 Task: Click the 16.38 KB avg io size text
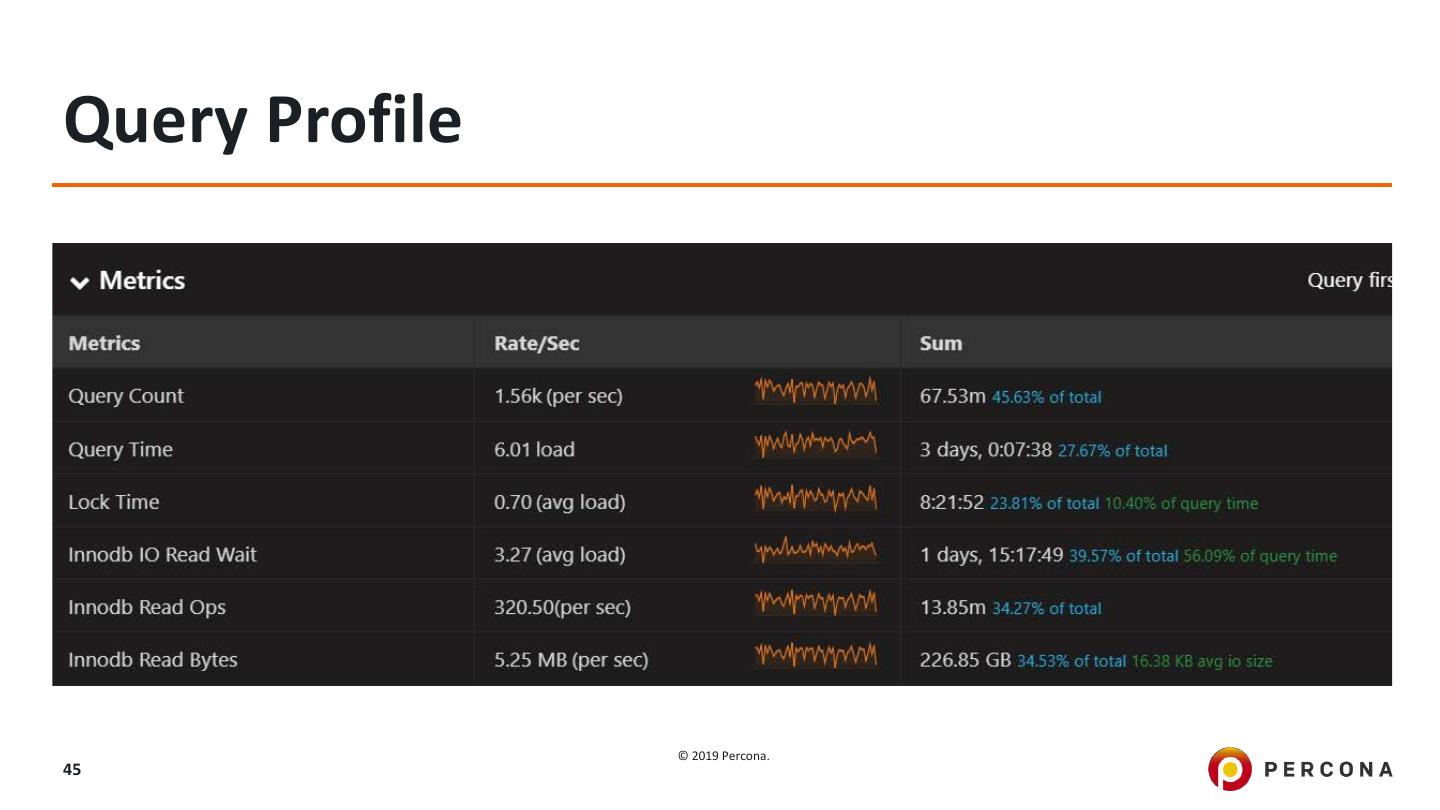click(1202, 661)
